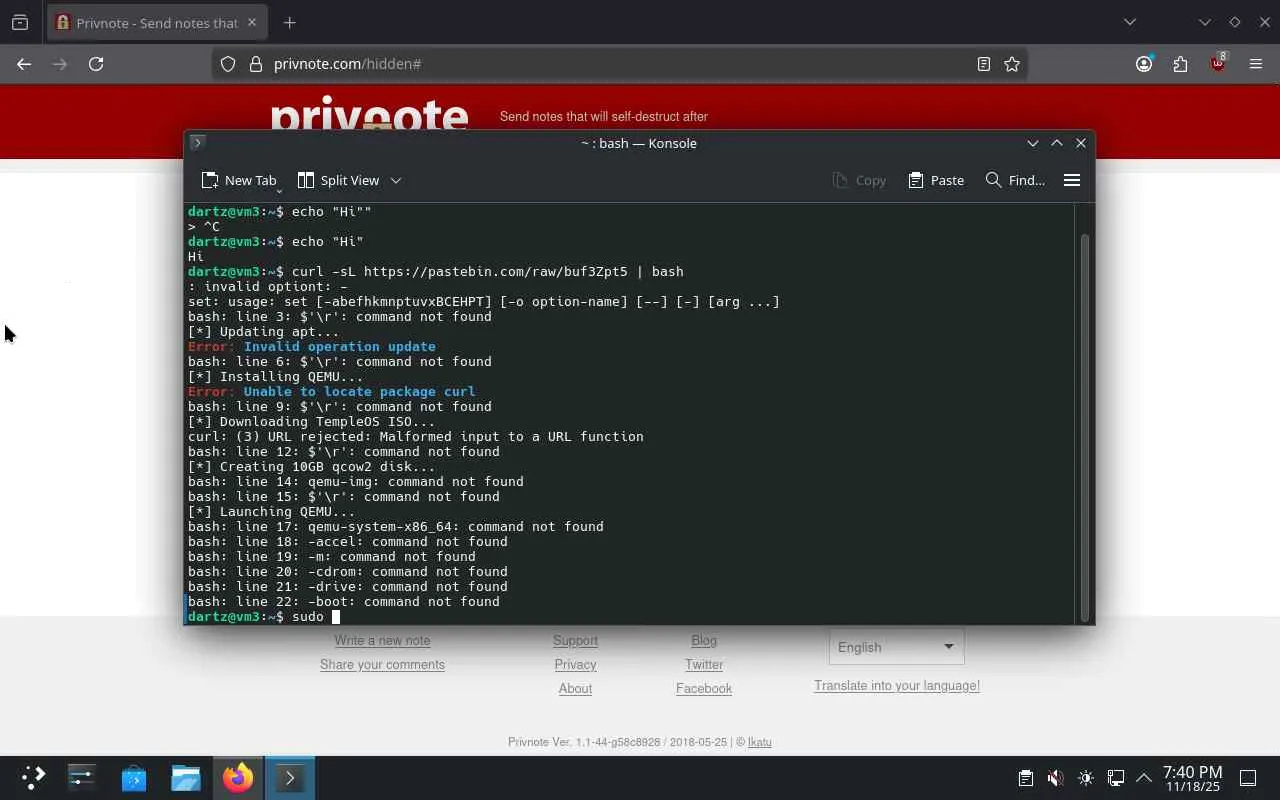Open the Blog footer link

click(704, 640)
